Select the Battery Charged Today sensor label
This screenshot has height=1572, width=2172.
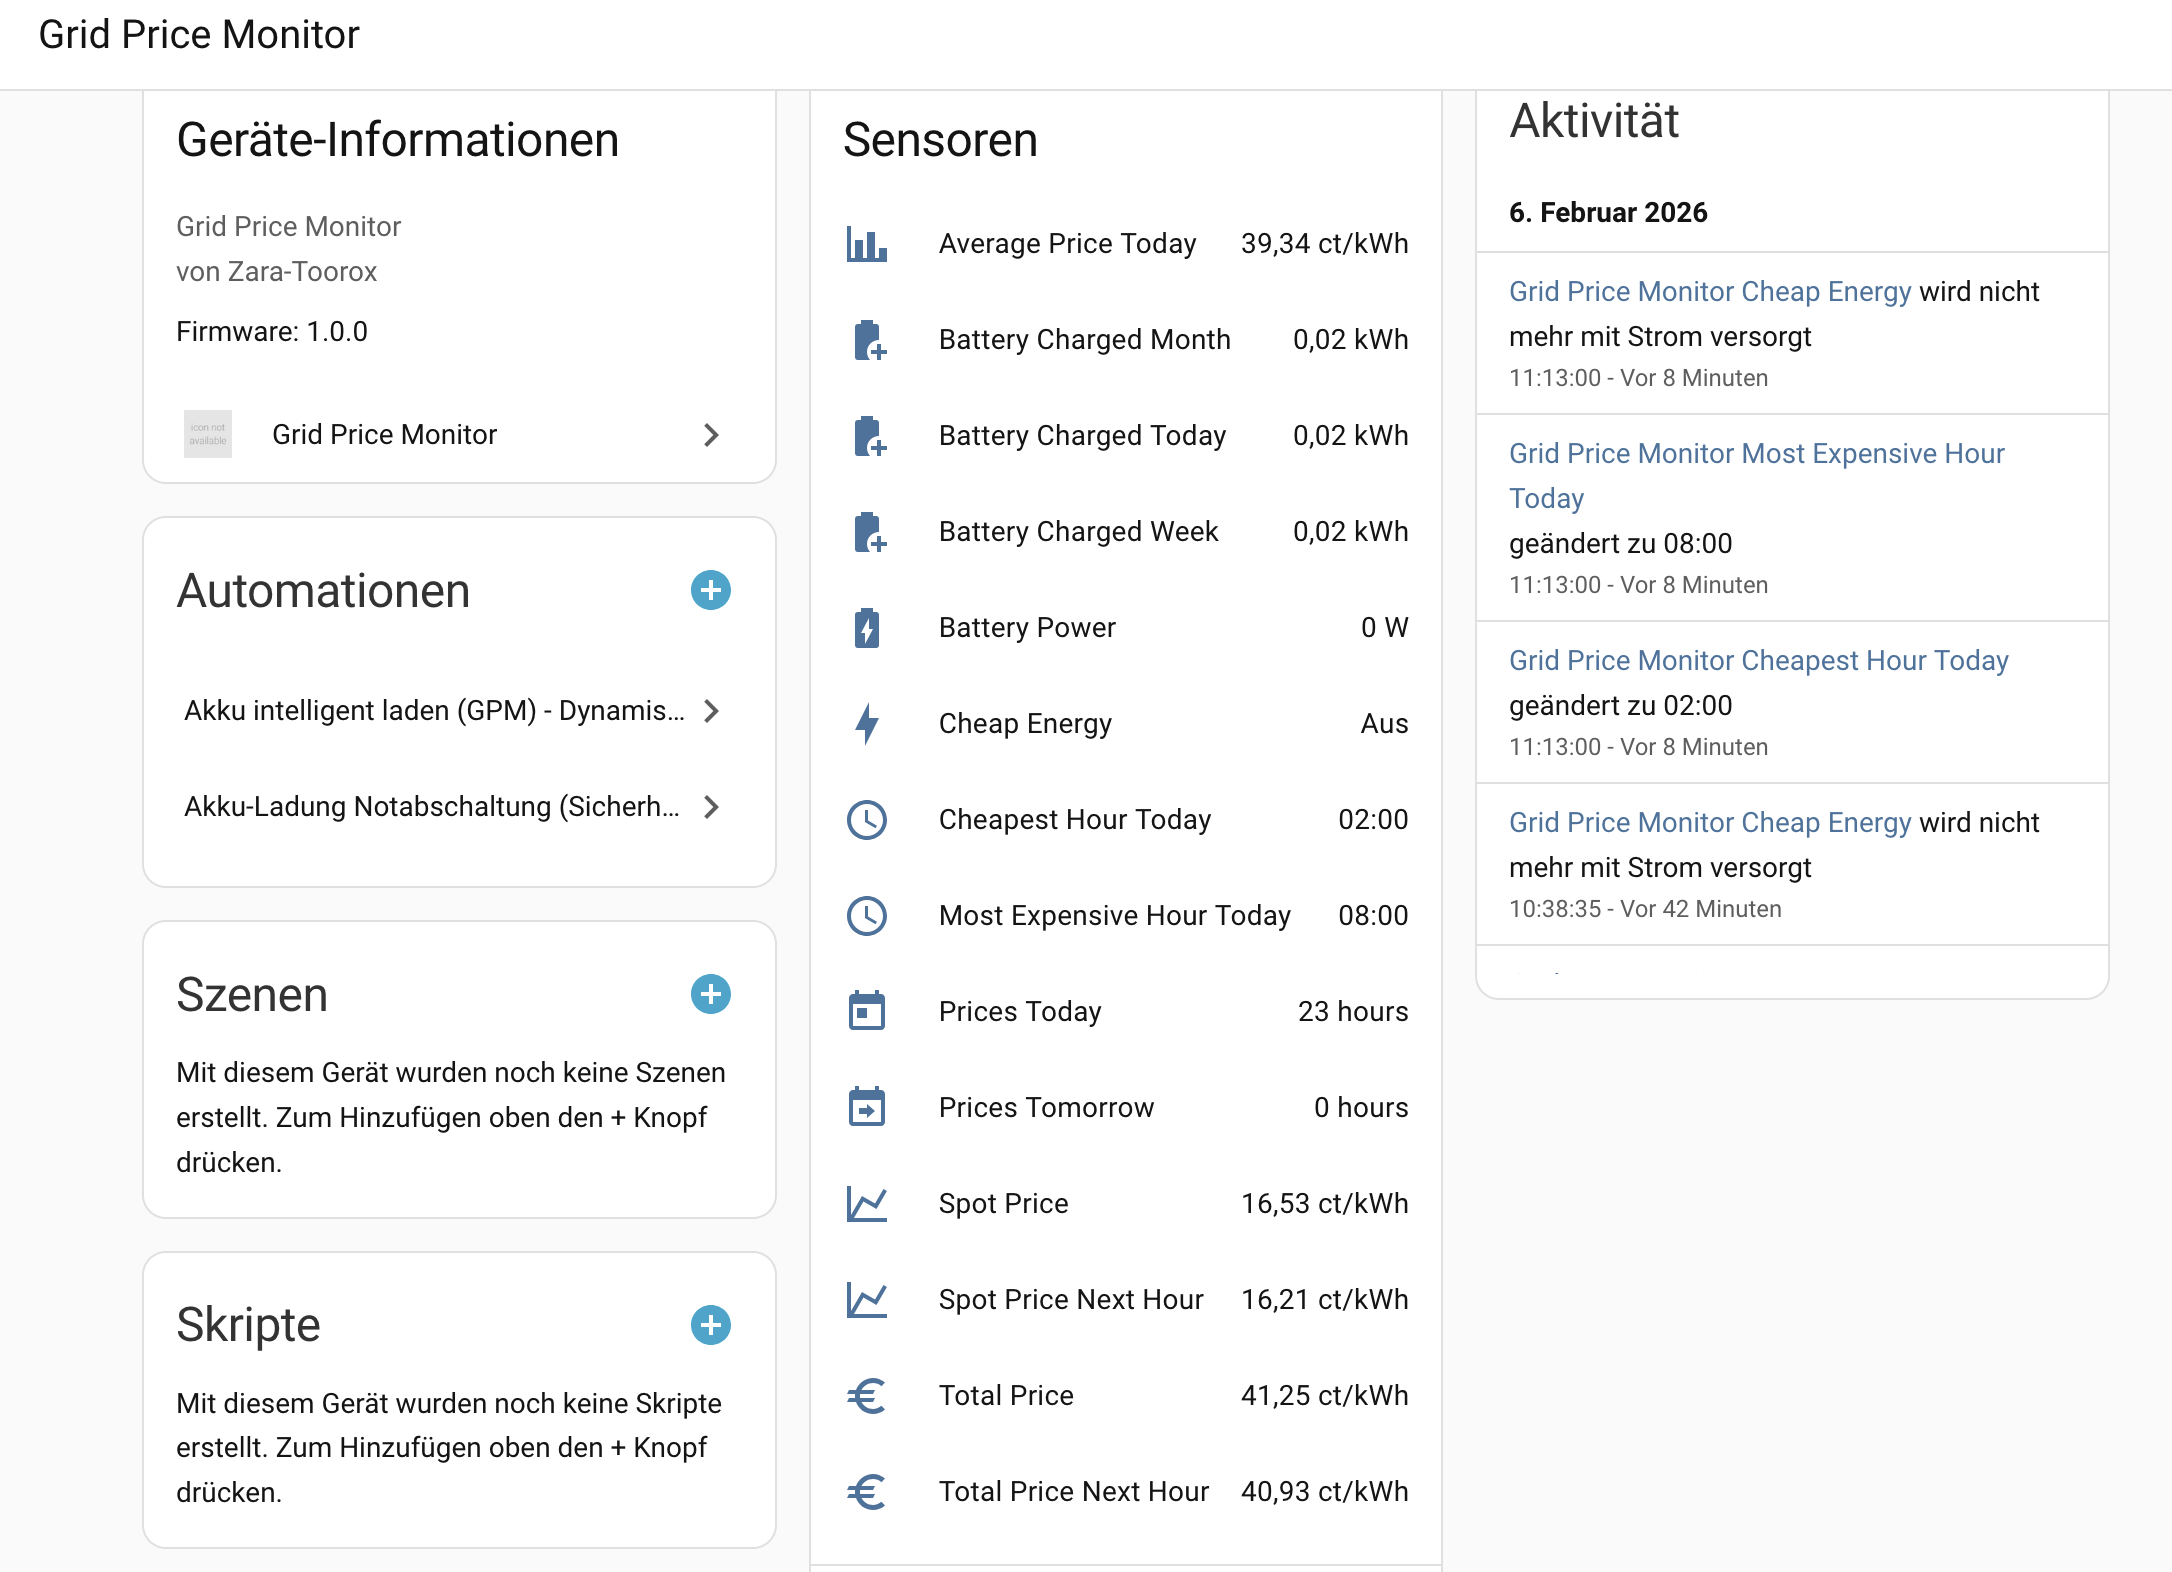[1083, 436]
